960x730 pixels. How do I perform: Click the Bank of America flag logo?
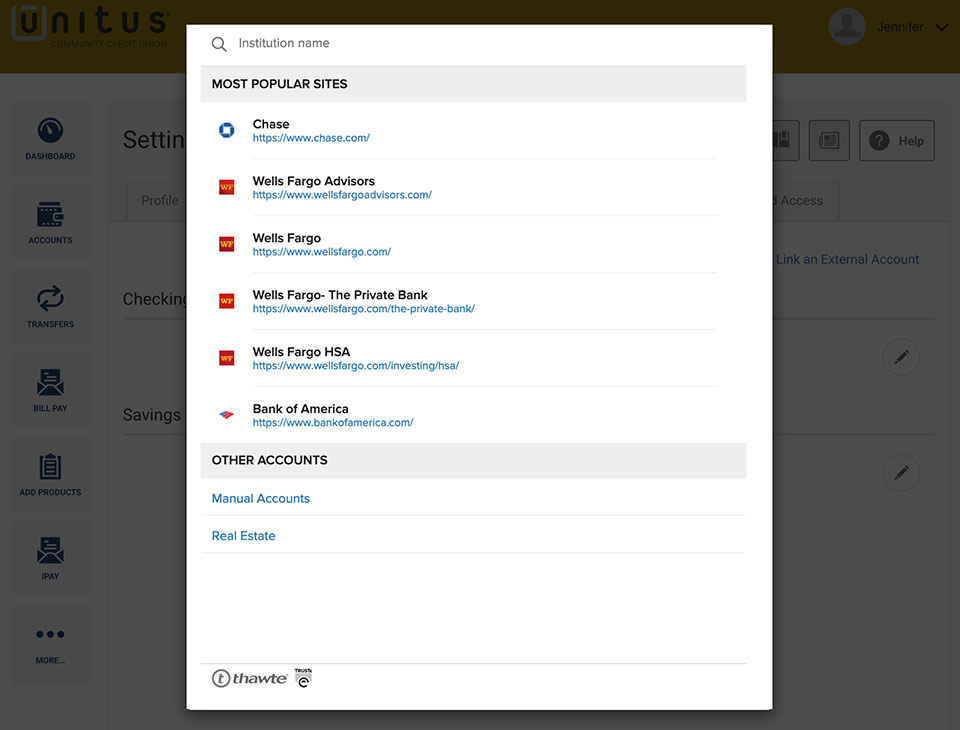[x=227, y=415]
